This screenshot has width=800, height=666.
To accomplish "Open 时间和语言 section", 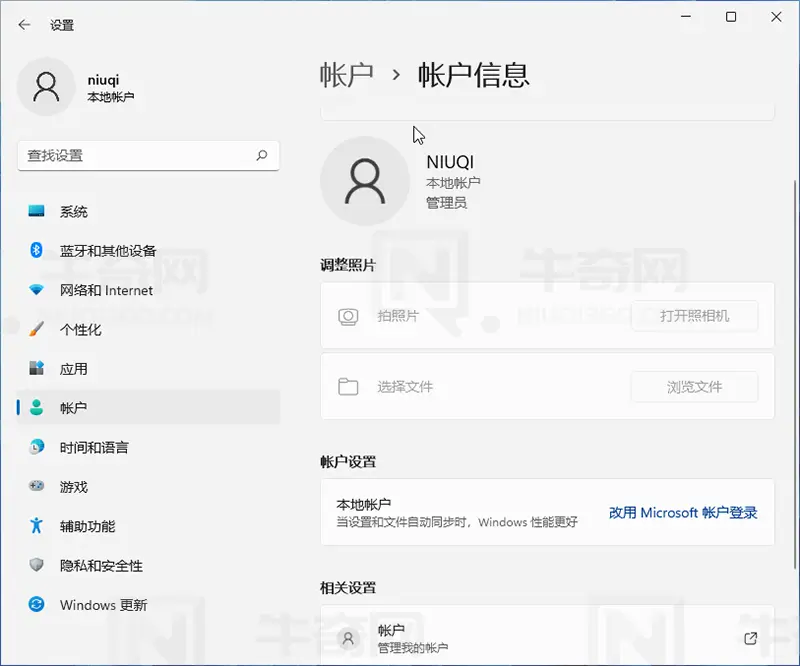I will (x=148, y=448).
